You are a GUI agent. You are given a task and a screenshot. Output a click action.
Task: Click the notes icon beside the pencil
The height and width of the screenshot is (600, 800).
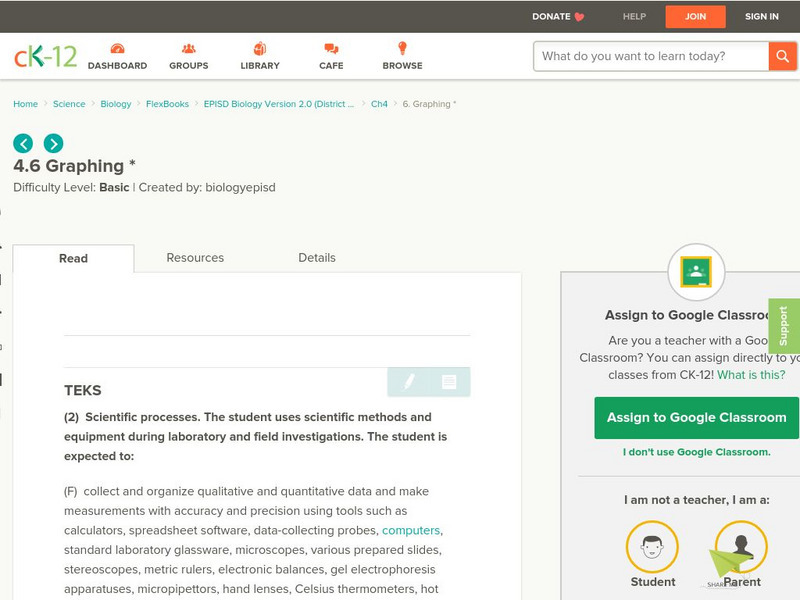point(449,382)
